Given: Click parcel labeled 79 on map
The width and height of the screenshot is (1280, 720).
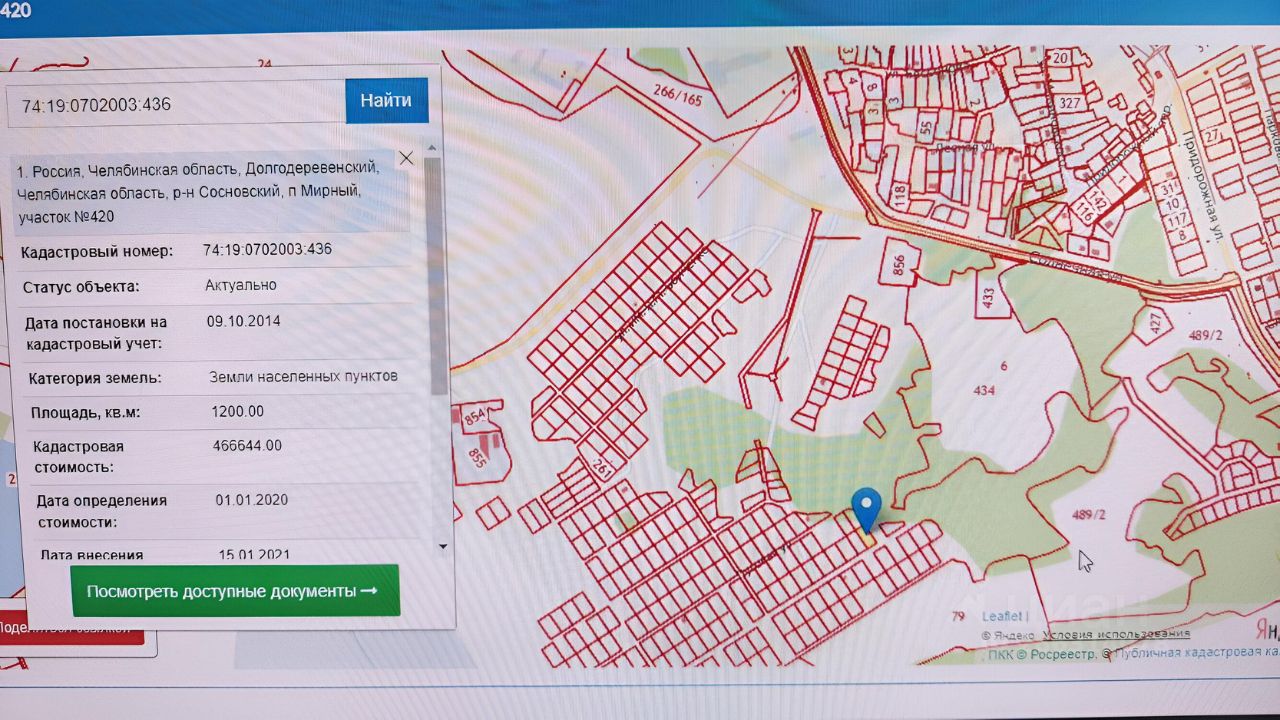Looking at the screenshot, I should pyautogui.click(x=958, y=616).
